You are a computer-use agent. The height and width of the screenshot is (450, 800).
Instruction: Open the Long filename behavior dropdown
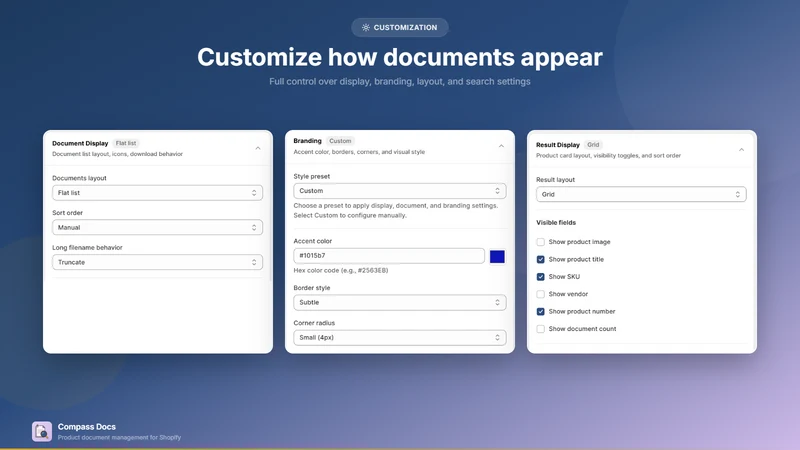[x=157, y=262]
